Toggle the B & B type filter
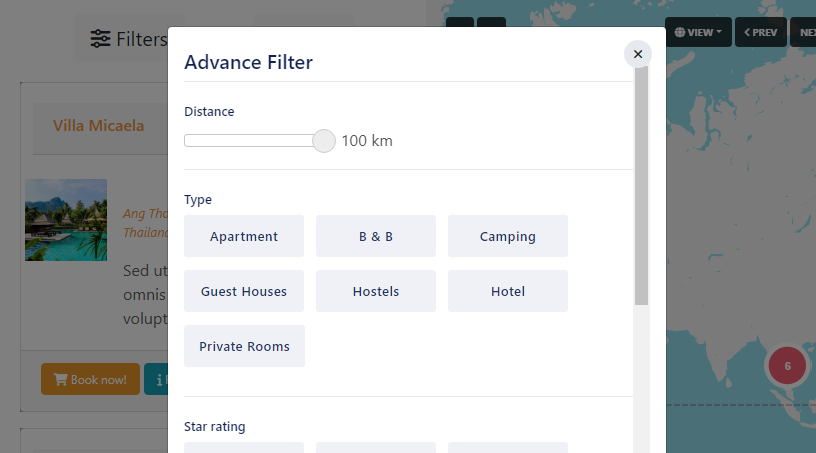Viewport: 816px width, 453px height. coord(376,236)
